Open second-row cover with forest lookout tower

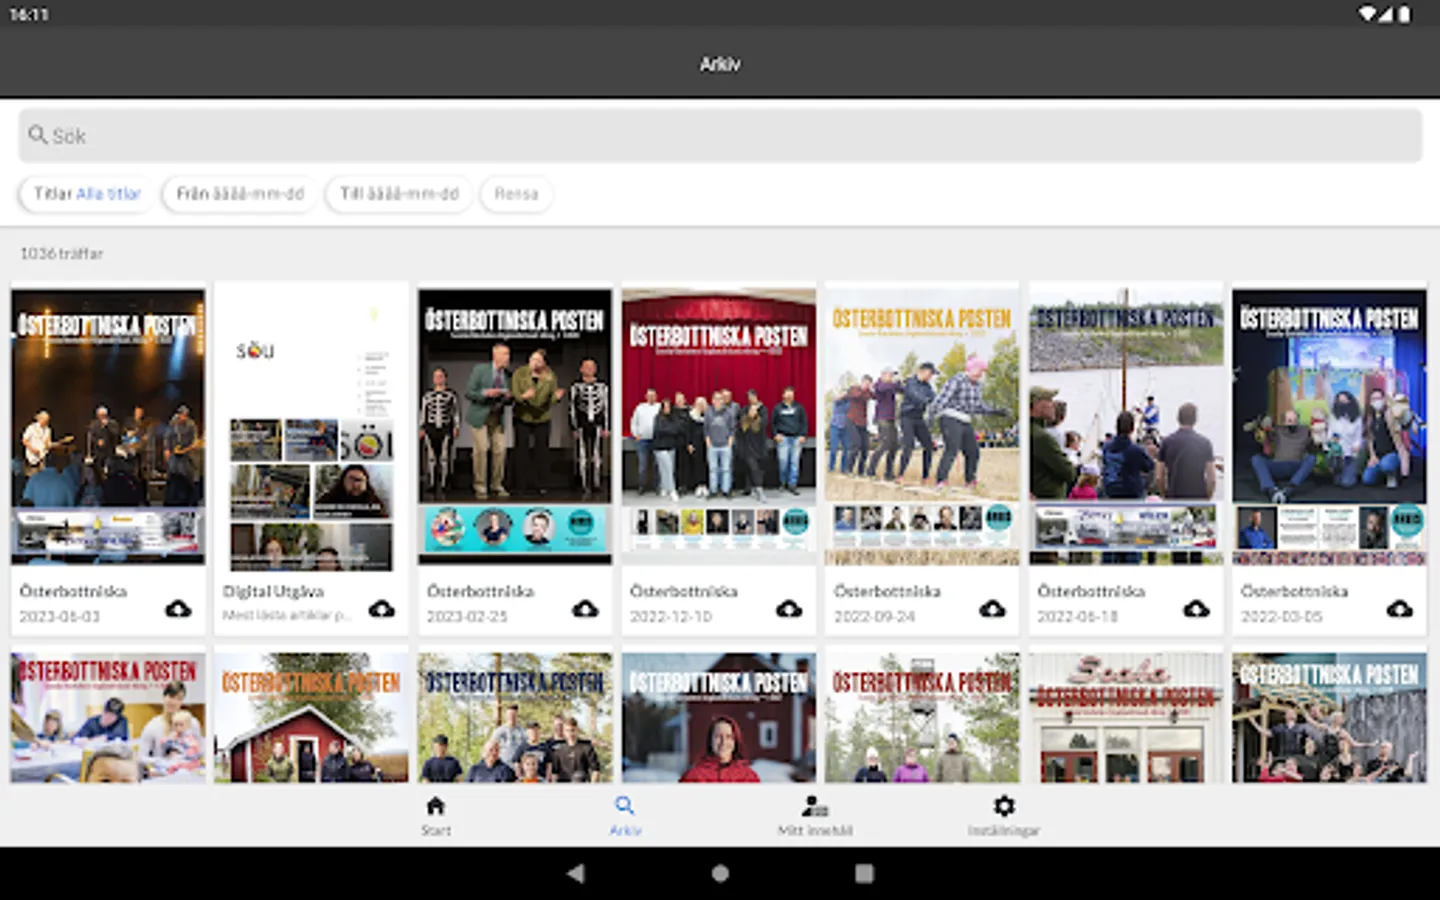[x=922, y=717]
